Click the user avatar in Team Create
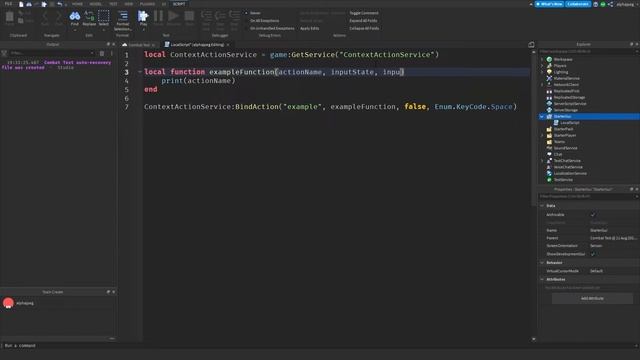640x360 pixels. point(9,303)
